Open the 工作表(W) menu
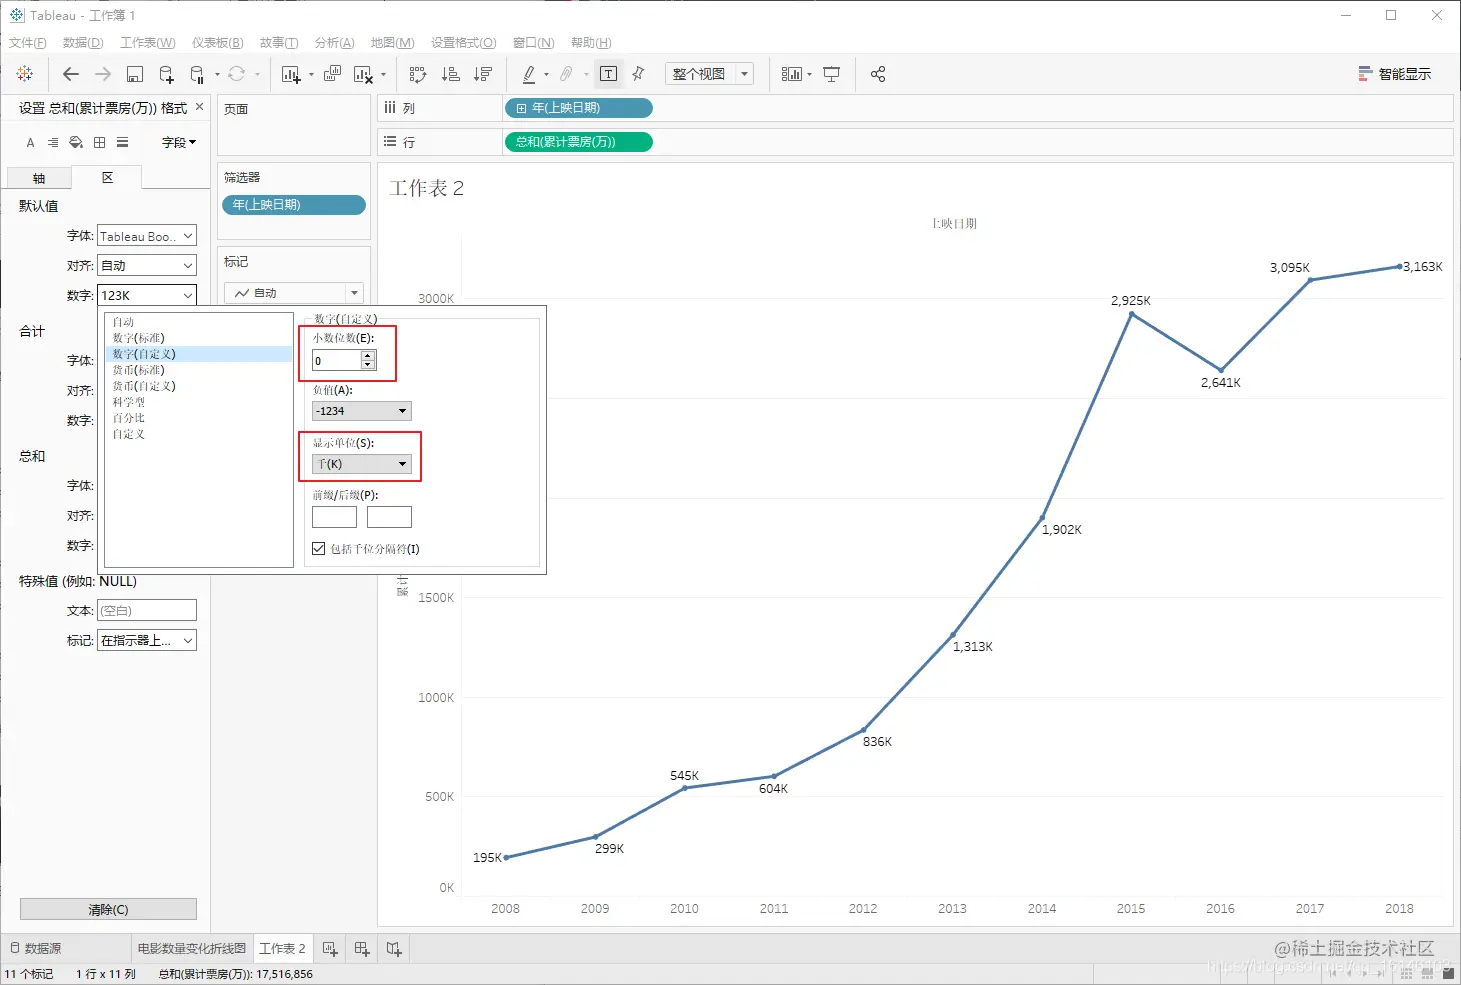 pos(148,43)
